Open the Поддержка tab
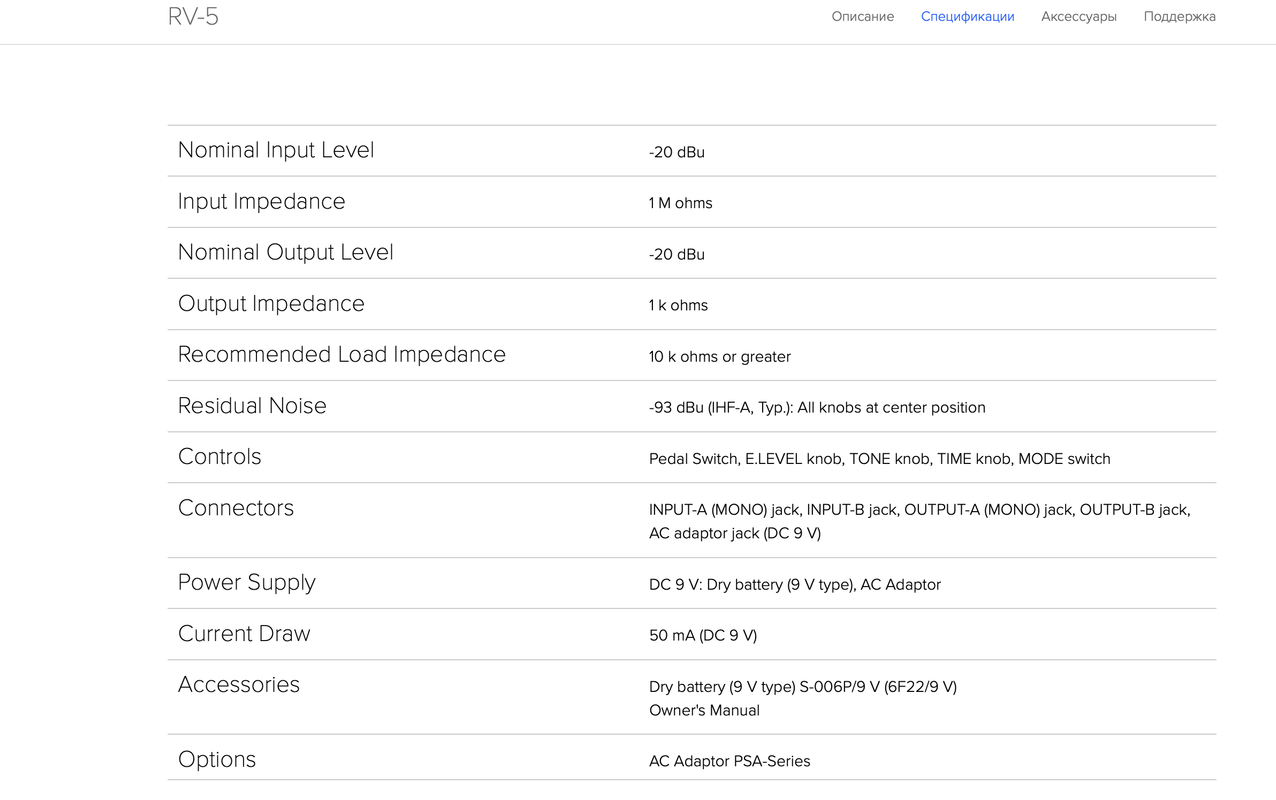1276x800 pixels. pyautogui.click(x=1179, y=16)
